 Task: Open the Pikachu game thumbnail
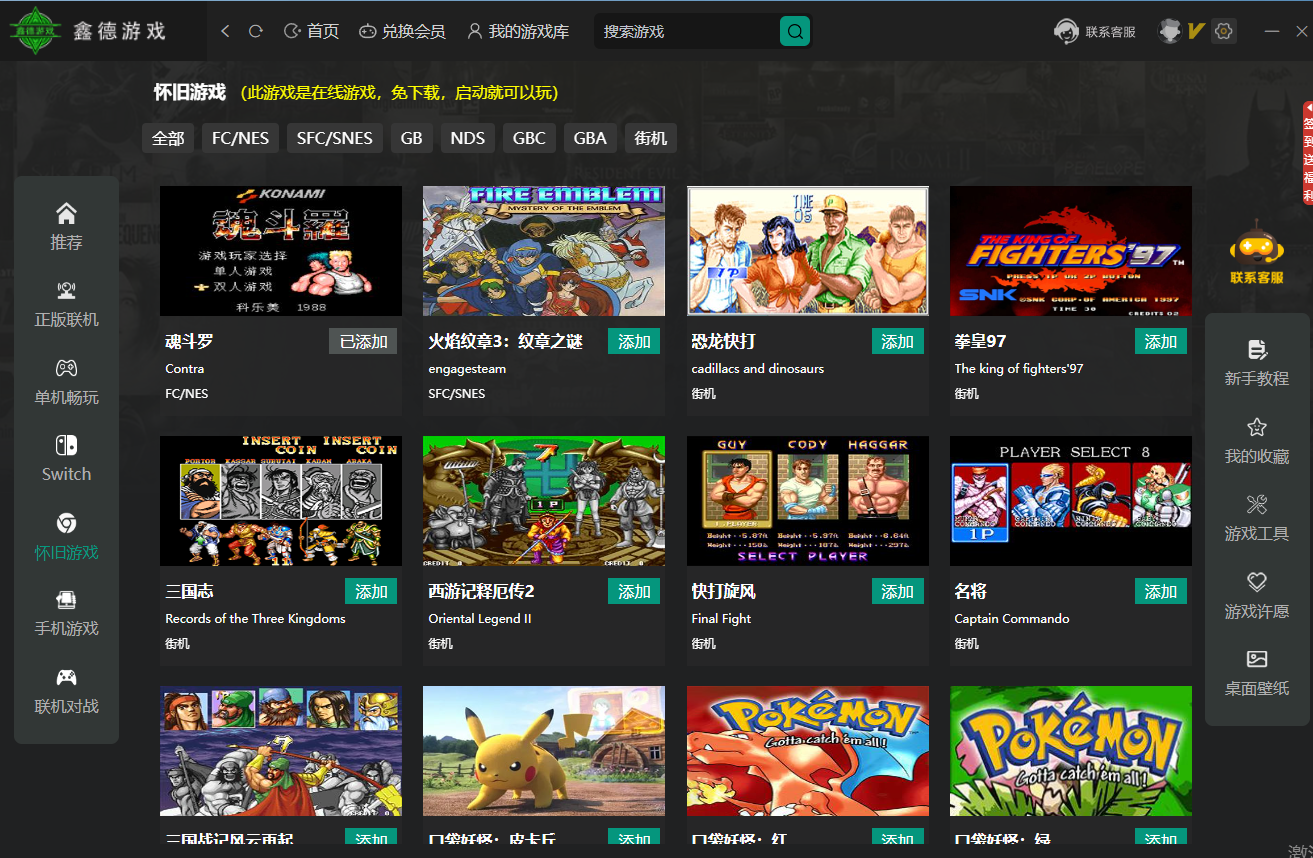tap(544, 751)
